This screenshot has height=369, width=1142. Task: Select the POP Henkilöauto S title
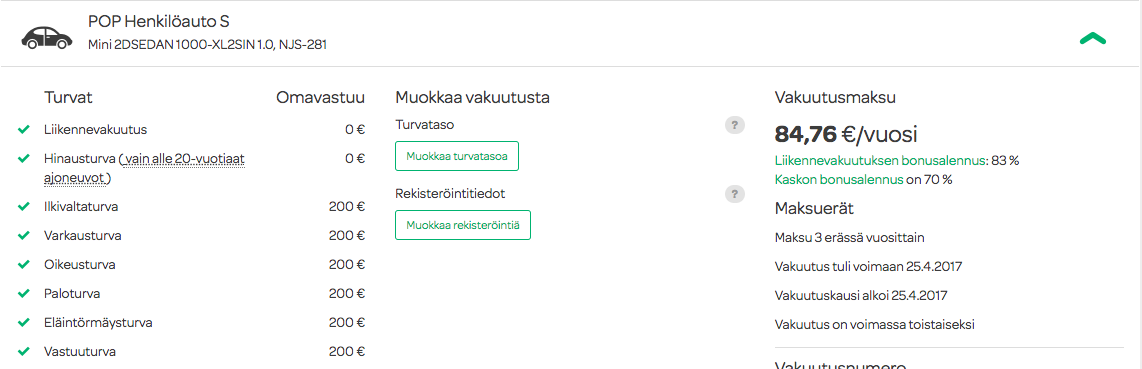tap(159, 22)
